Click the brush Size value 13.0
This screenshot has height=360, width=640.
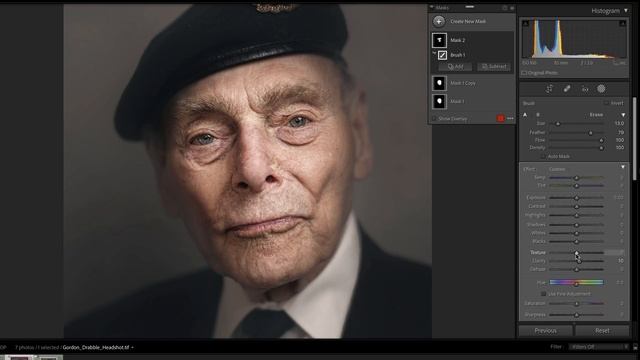tap(619, 123)
